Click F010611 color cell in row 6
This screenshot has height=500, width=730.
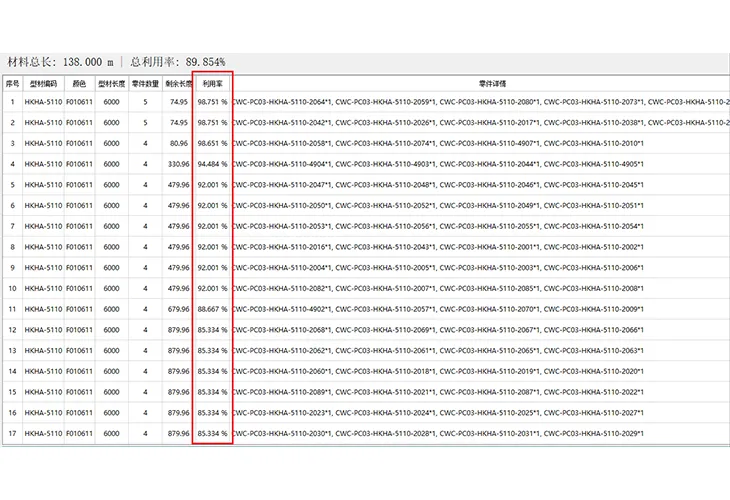[80, 205]
